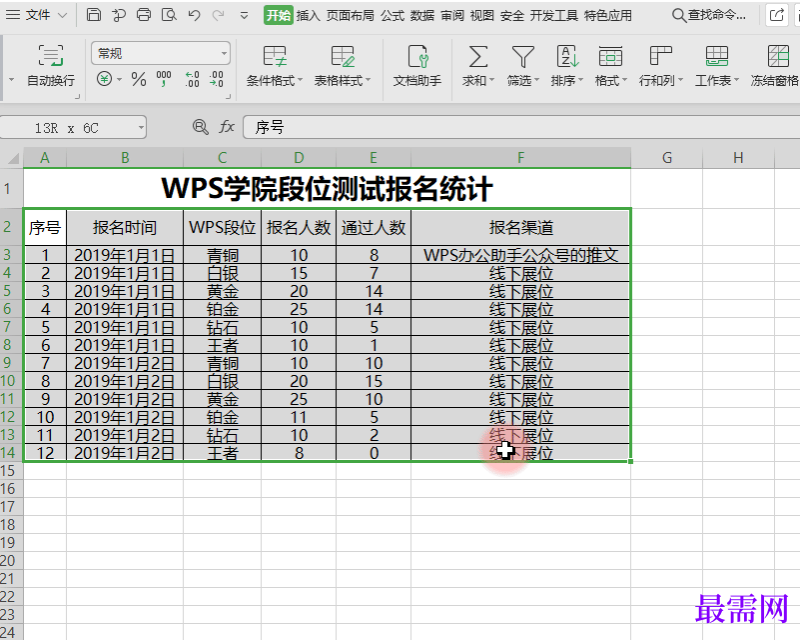Select the title cell WPS学院段位测试报名统计
This screenshot has height=640, width=807.
327,188
